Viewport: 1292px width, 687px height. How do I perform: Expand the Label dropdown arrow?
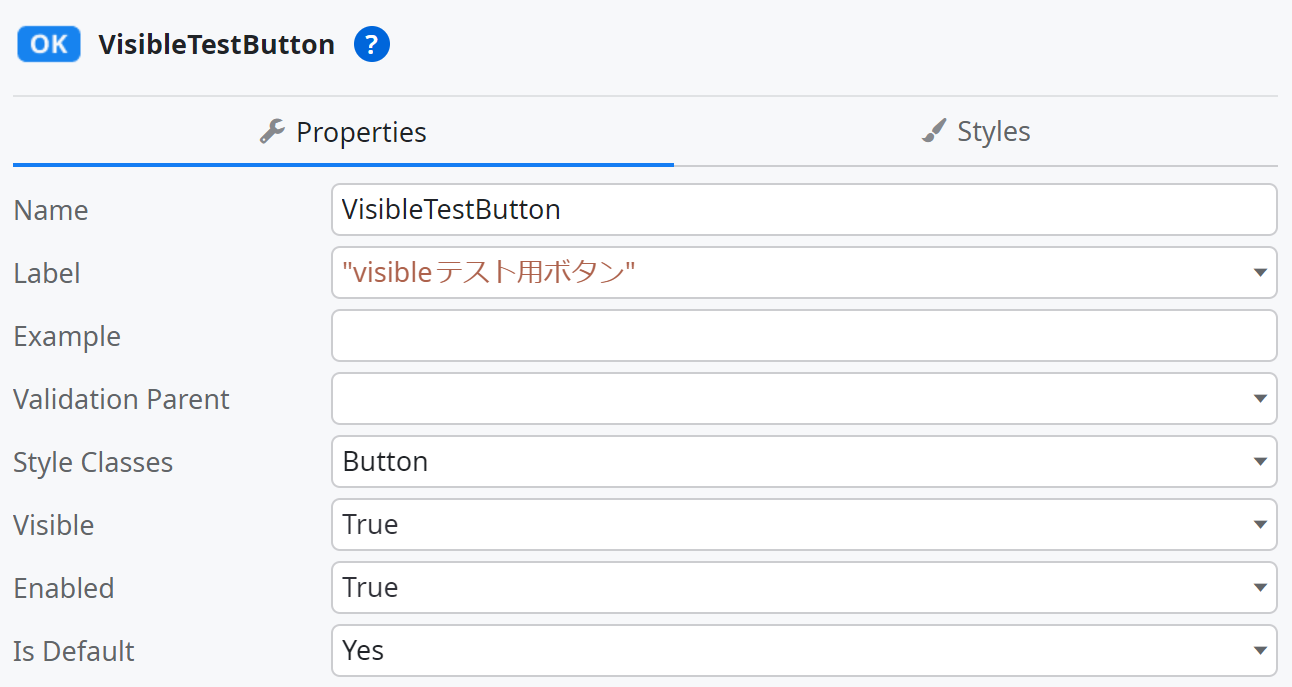[x=1259, y=273]
